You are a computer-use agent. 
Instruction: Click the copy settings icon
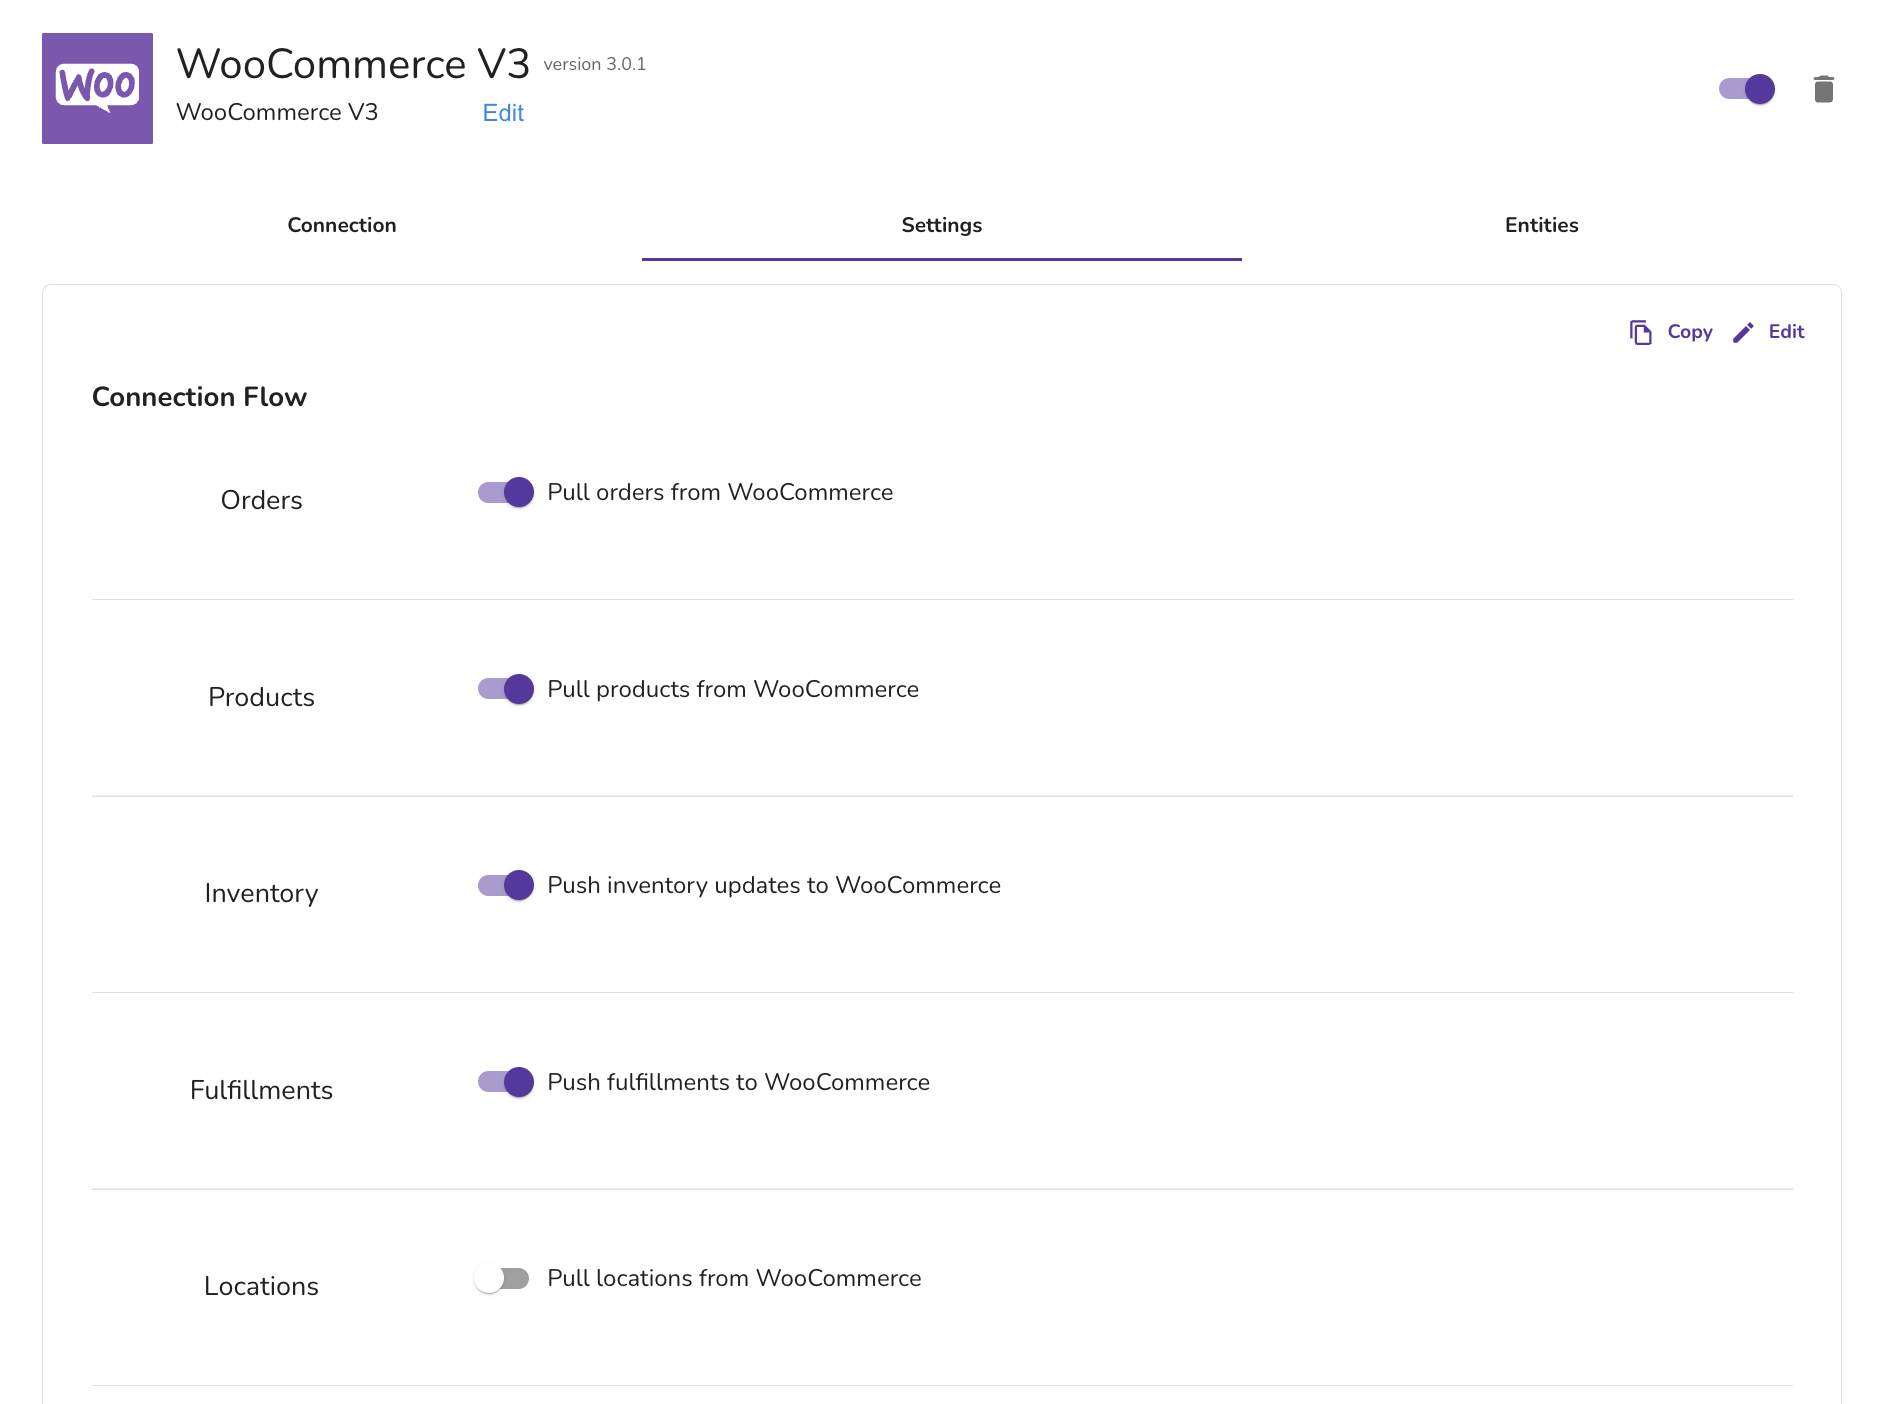1640,332
